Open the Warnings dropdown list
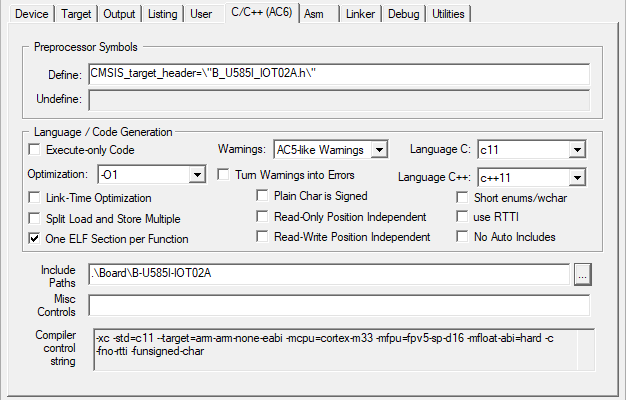Screen dimensions: 626x400 (378, 150)
